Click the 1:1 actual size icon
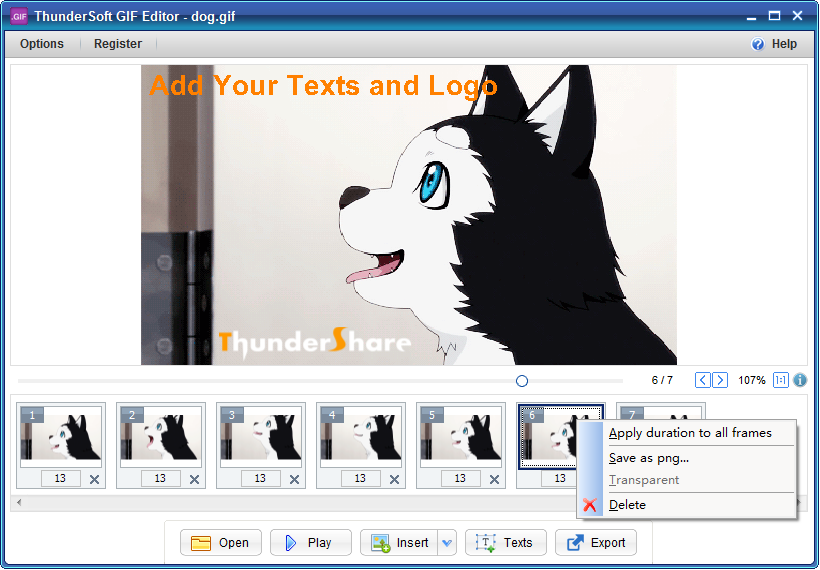The height and width of the screenshot is (570, 820). pyautogui.click(x=781, y=380)
